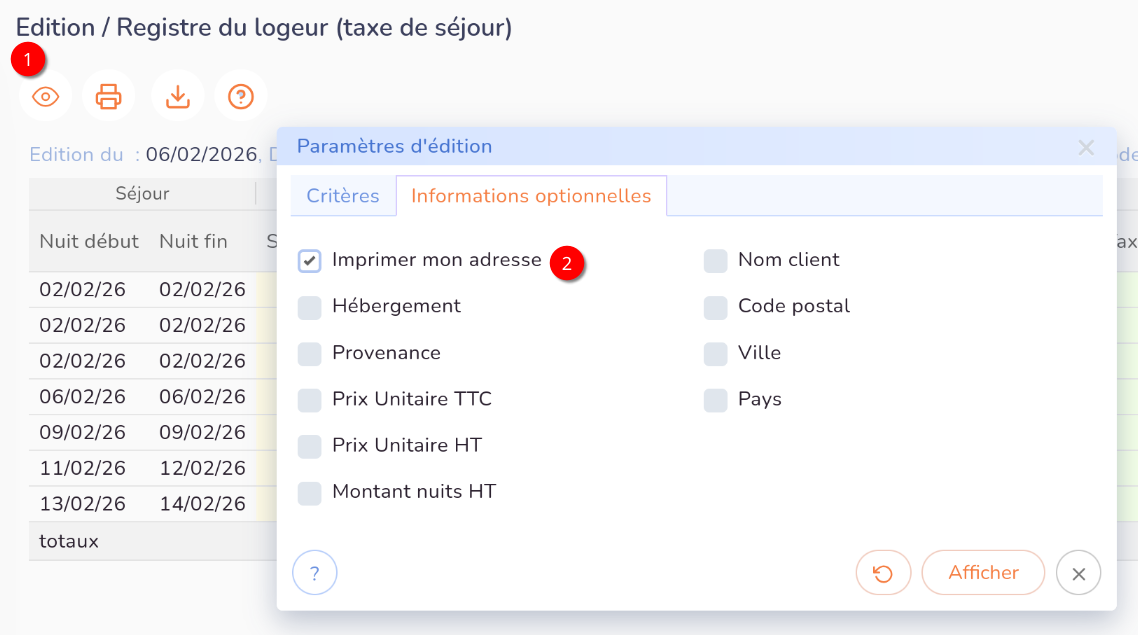Reset parameters with the circular arrow icon
Viewport: 1138px width, 635px height.
point(883,572)
